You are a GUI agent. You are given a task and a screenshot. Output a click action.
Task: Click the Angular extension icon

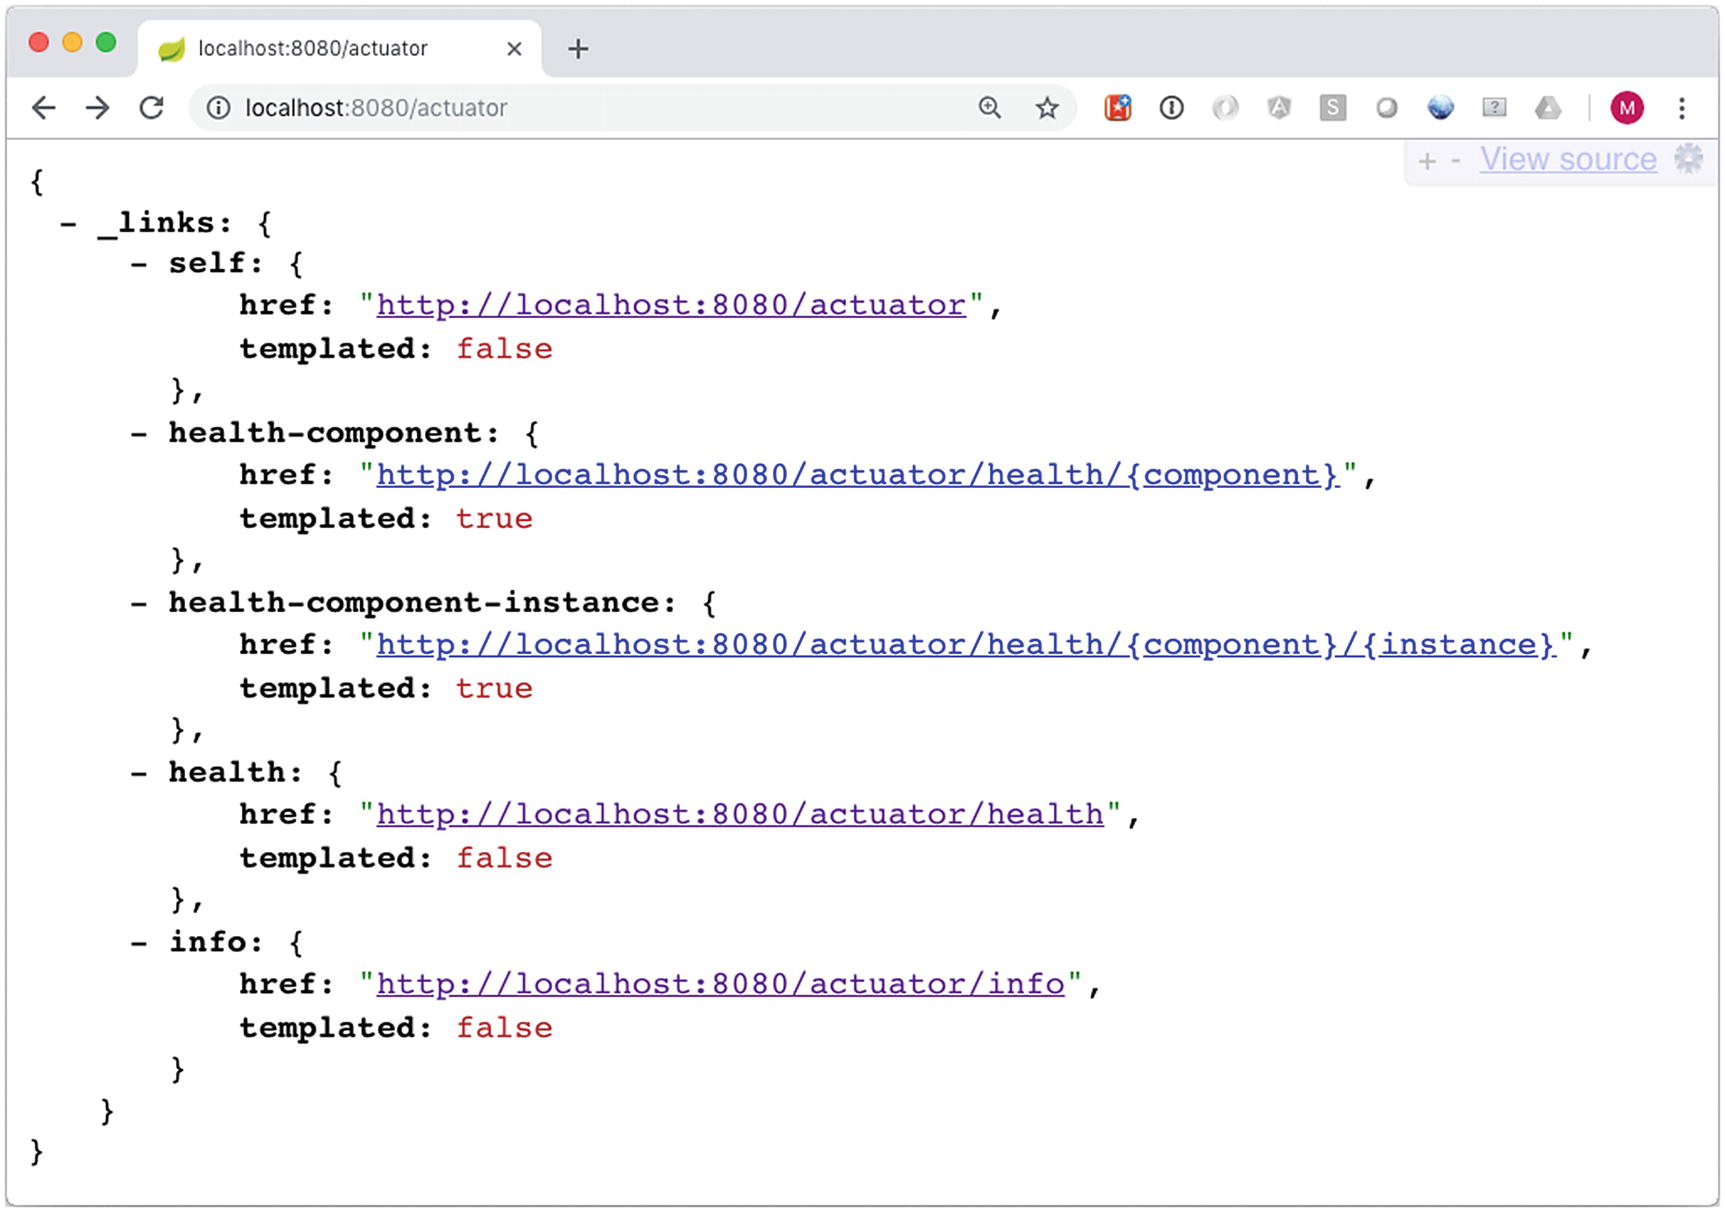pyautogui.click(x=1280, y=107)
